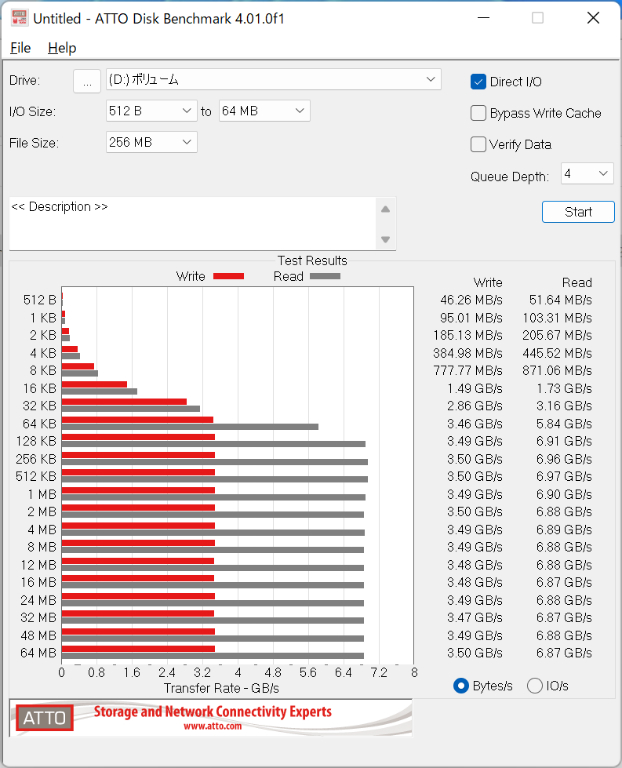The width and height of the screenshot is (622, 768).
Task: Click the 1 KB read value 103.31 MB/s
Action: (x=557, y=318)
